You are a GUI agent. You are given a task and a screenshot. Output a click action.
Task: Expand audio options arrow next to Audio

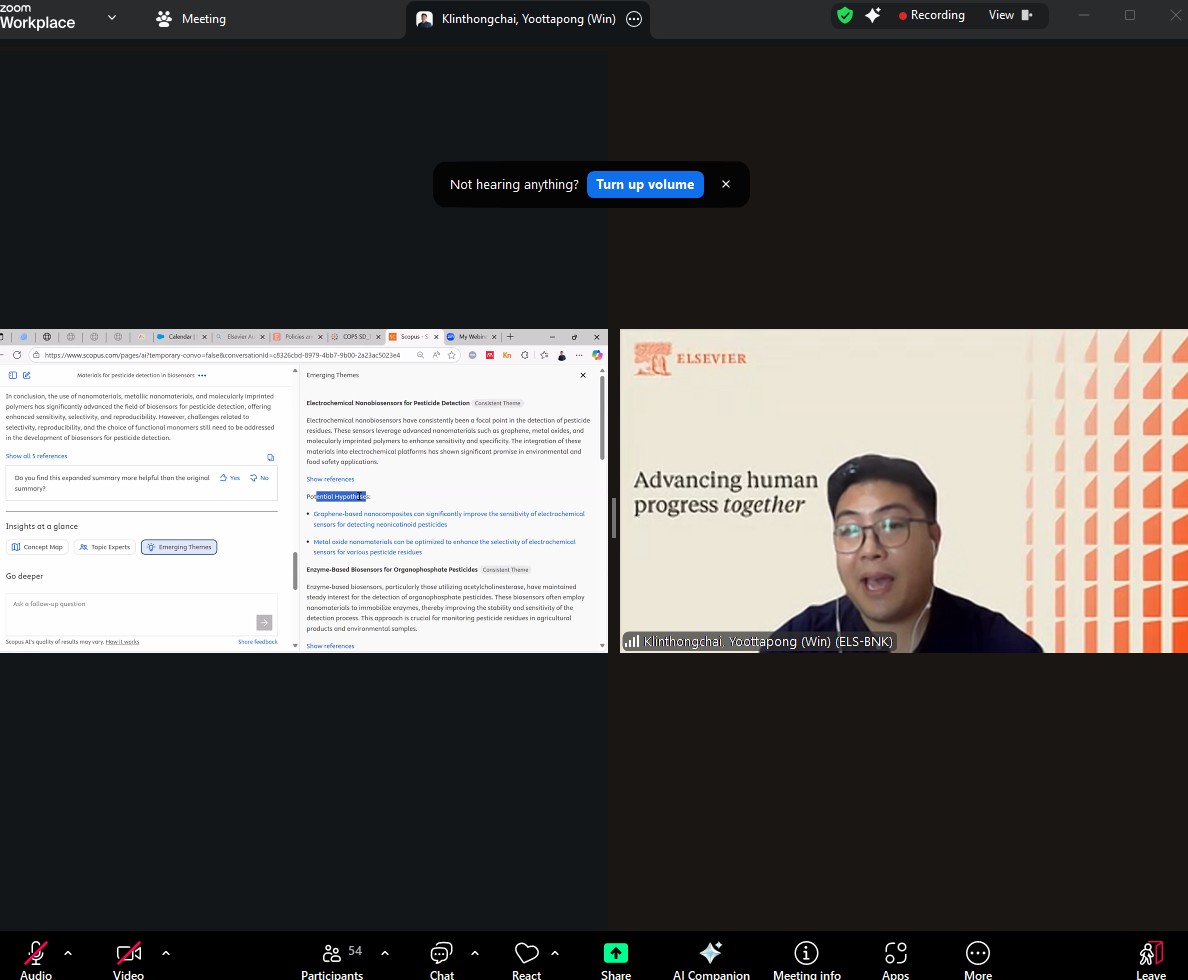point(68,953)
